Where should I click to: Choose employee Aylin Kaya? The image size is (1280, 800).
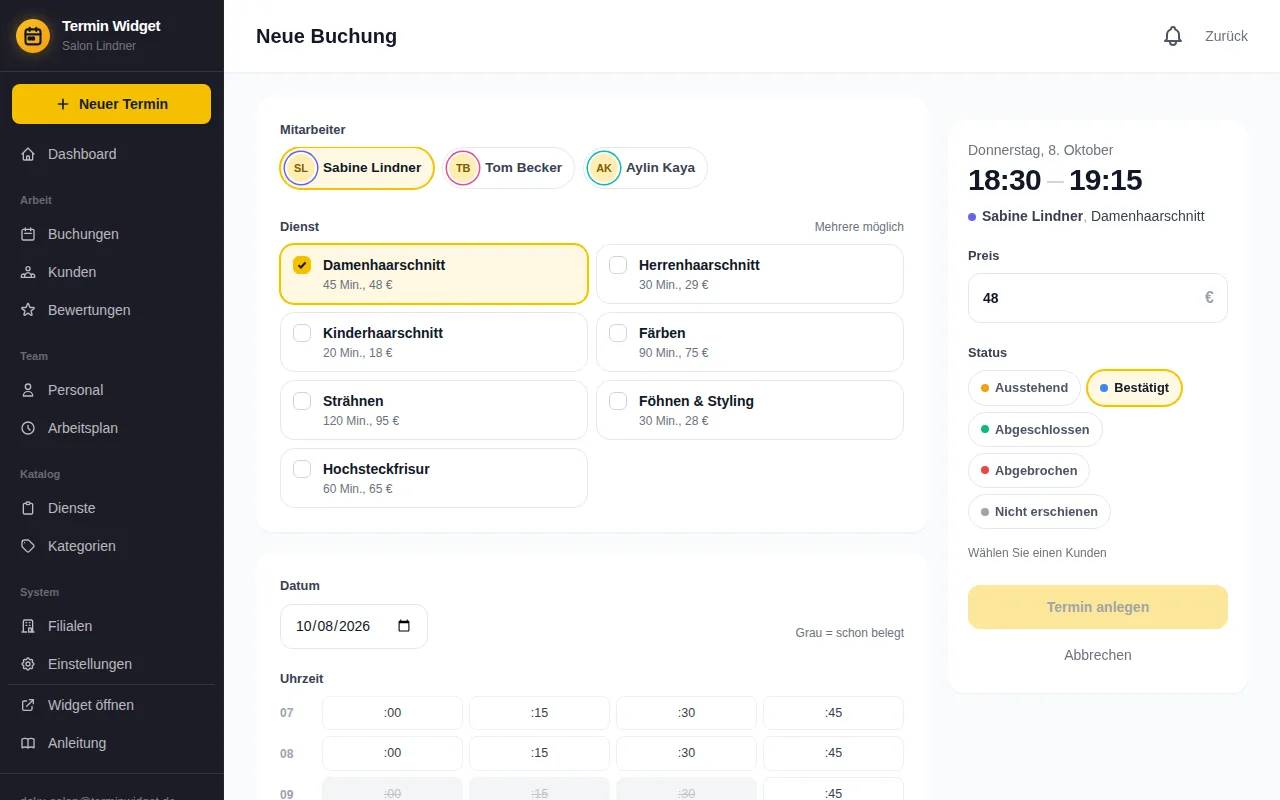point(646,168)
